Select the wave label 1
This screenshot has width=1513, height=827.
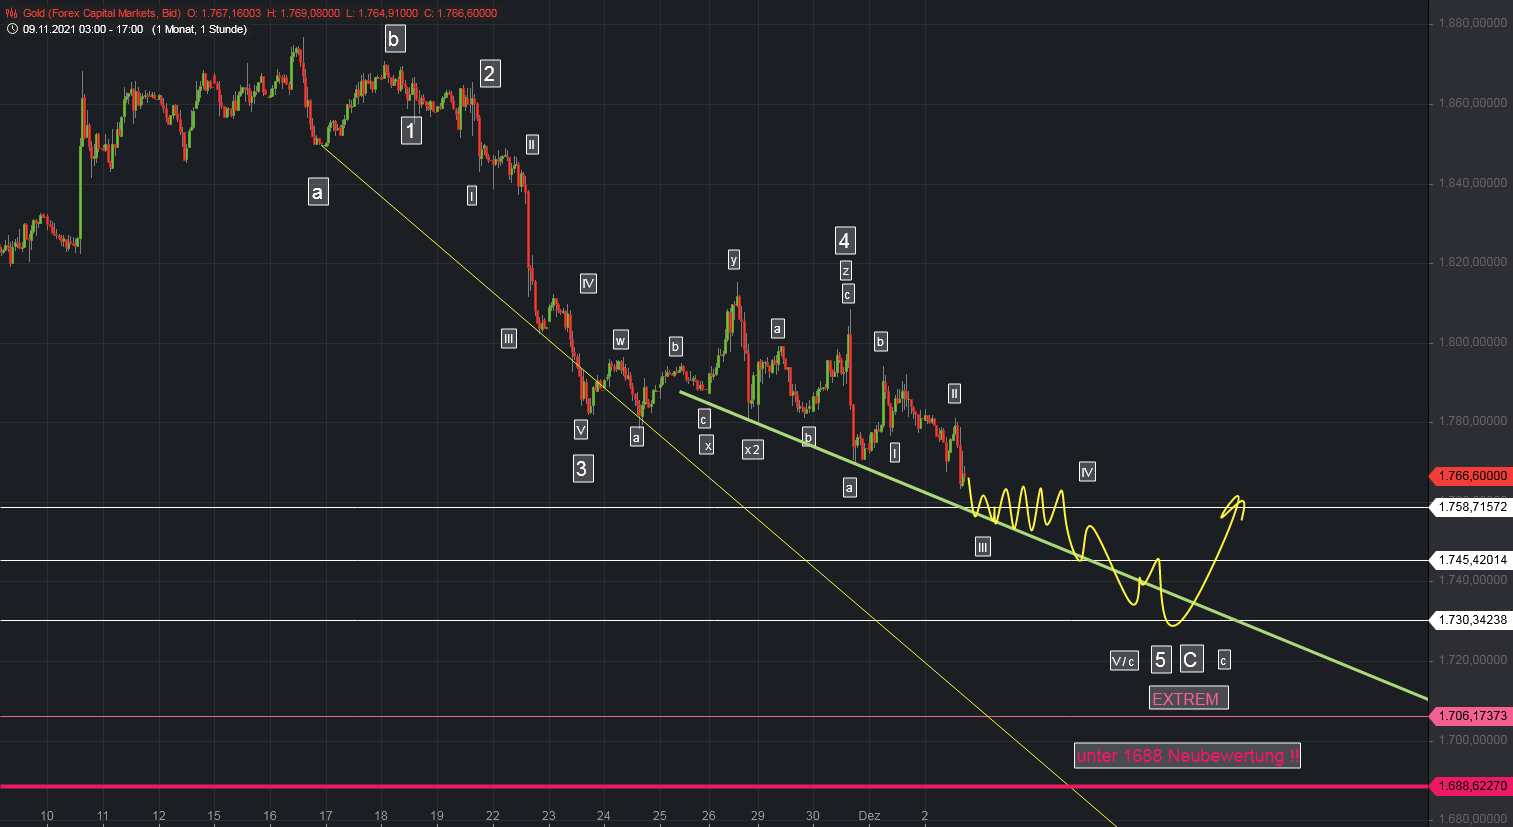[411, 130]
